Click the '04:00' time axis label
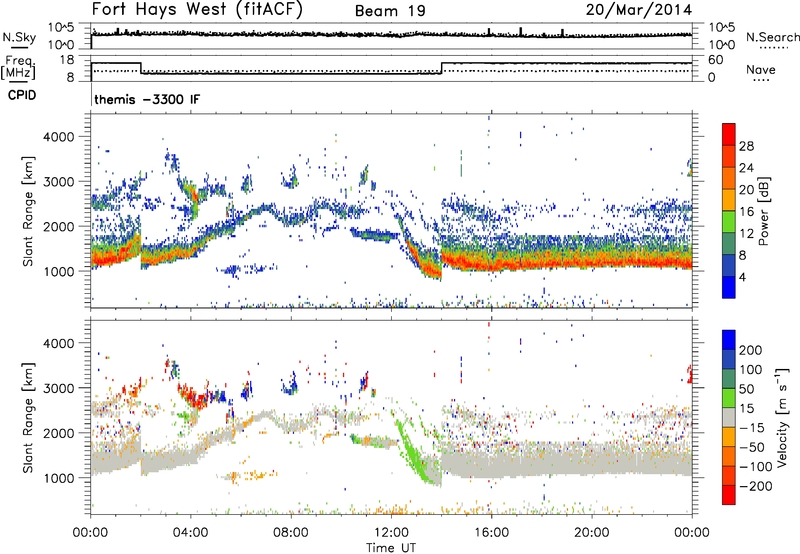 (x=191, y=532)
